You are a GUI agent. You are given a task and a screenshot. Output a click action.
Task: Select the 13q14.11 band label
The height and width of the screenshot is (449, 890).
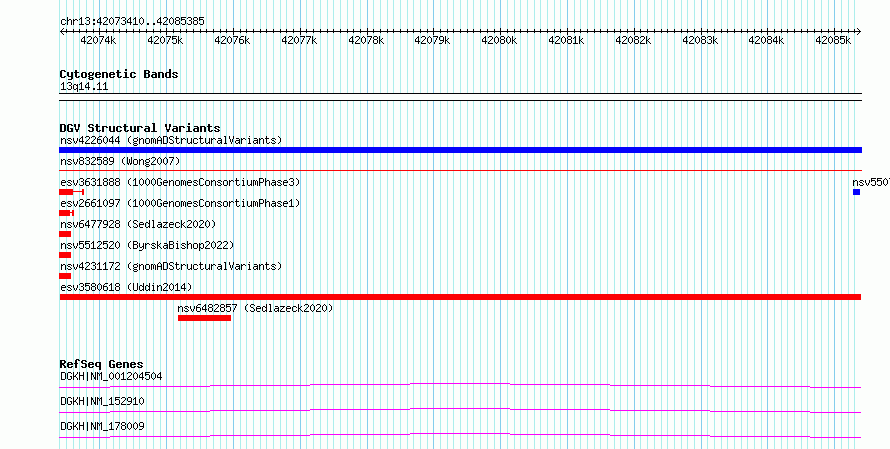(84, 87)
